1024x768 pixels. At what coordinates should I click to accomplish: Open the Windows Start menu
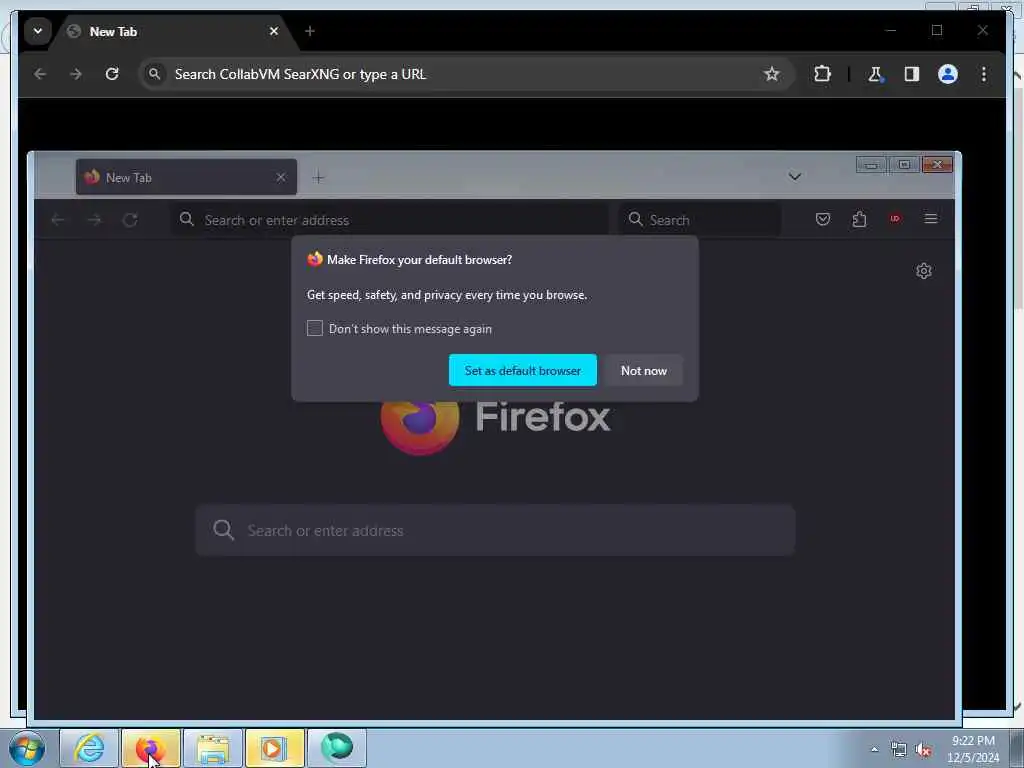[27, 748]
